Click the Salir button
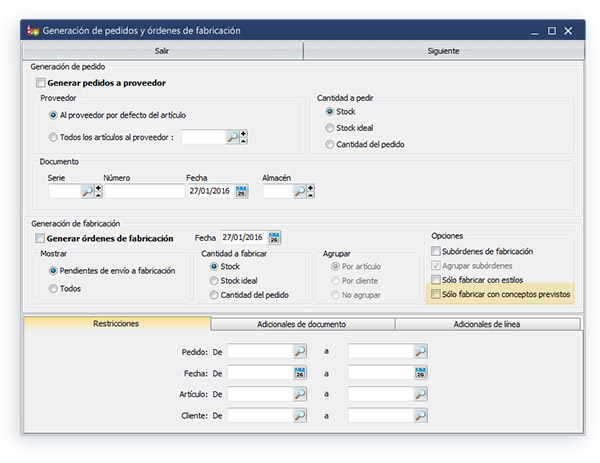The width and height of the screenshot is (600, 463). click(161, 50)
